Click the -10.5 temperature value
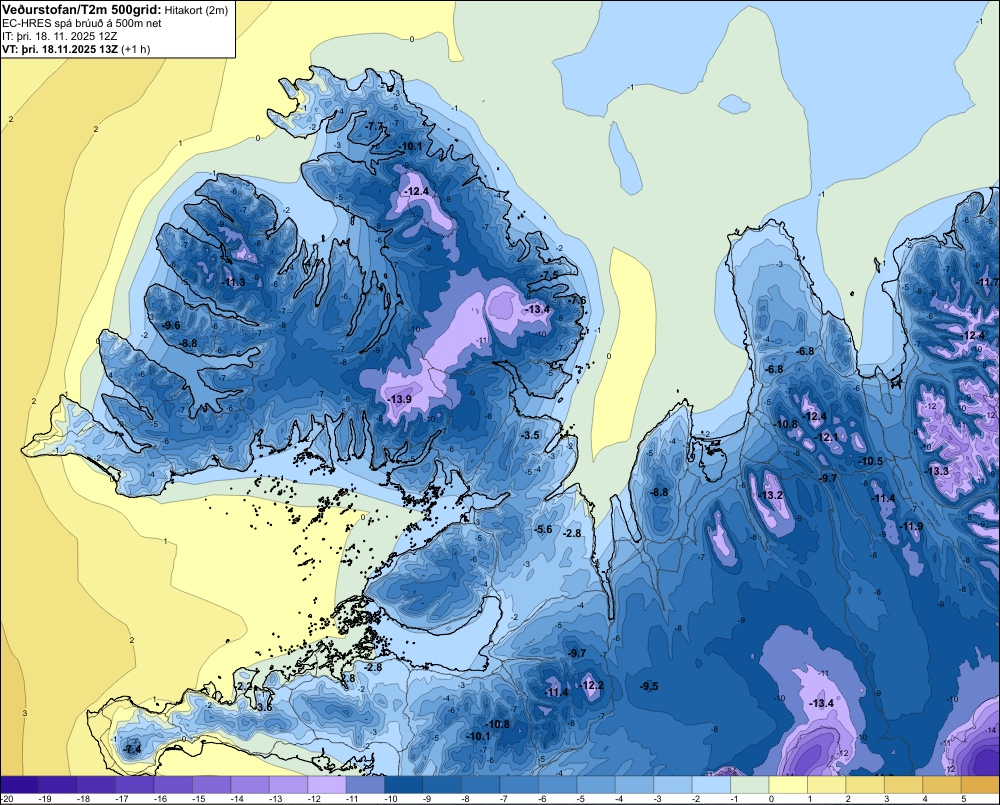This screenshot has width=1000, height=805. [871, 461]
